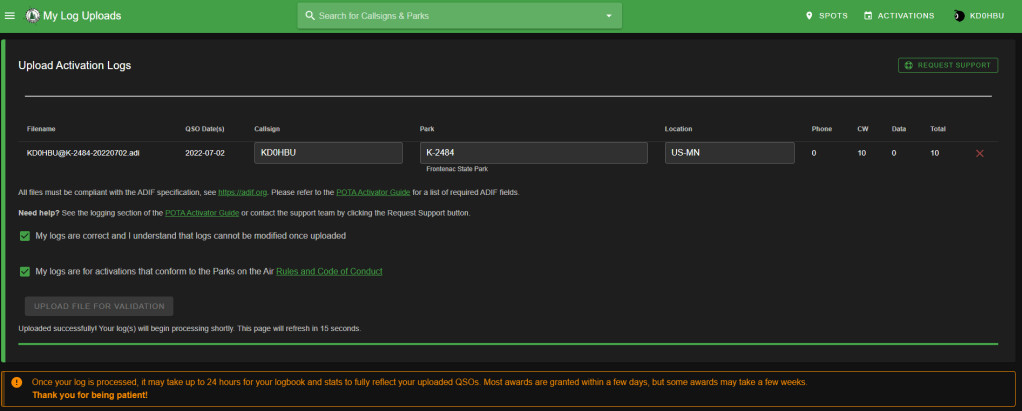Click the Spots location pin icon
Image resolution: width=1022 pixels, height=411 pixels.
pyautogui.click(x=809, y=16)
